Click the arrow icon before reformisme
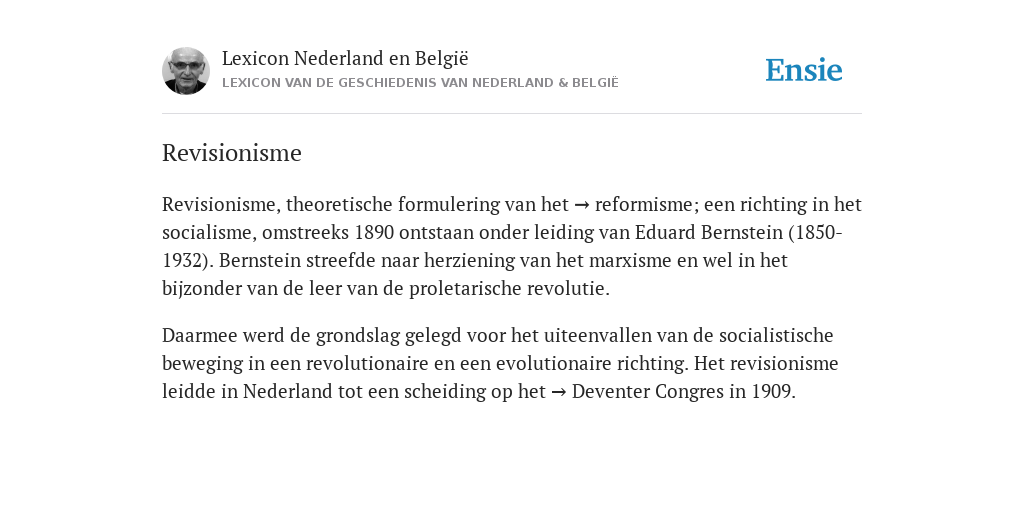 pyautogui.click(x=582, y=205)
